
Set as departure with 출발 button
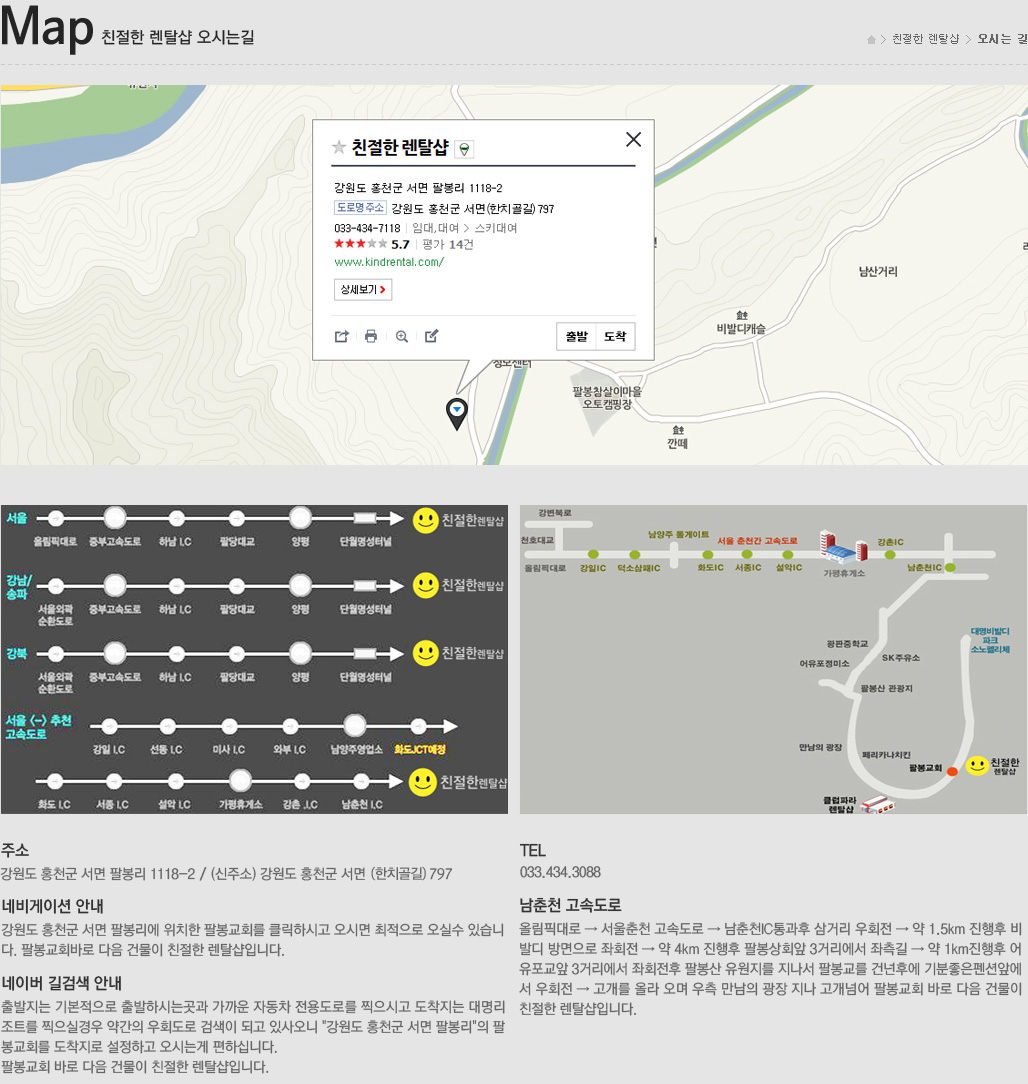point(577,337)
